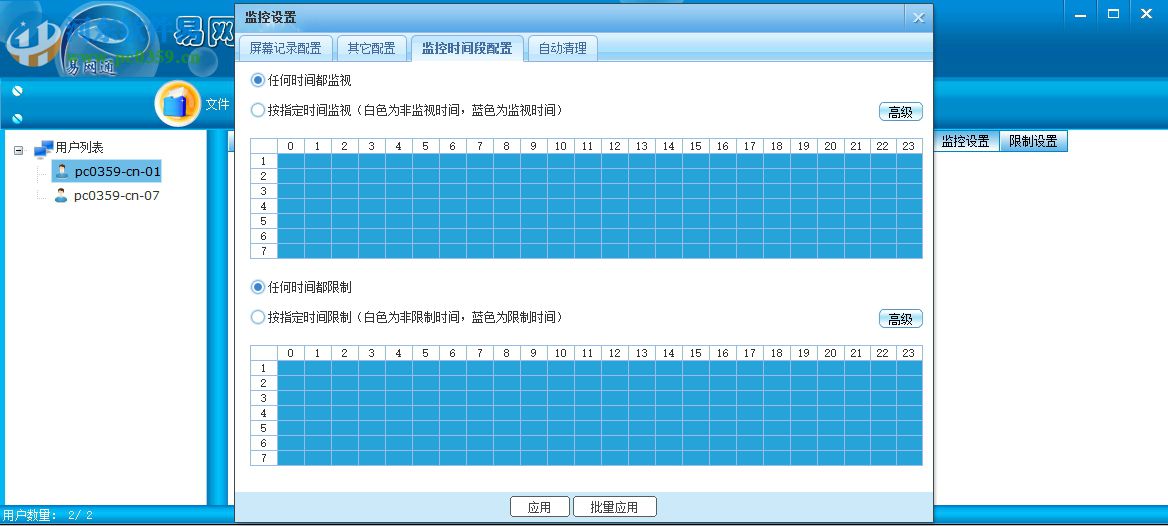The image size is (1168, 526).
Task: Click hour 0 header in restriction grid
Action: pyautogui.click(x=291, y=353)
